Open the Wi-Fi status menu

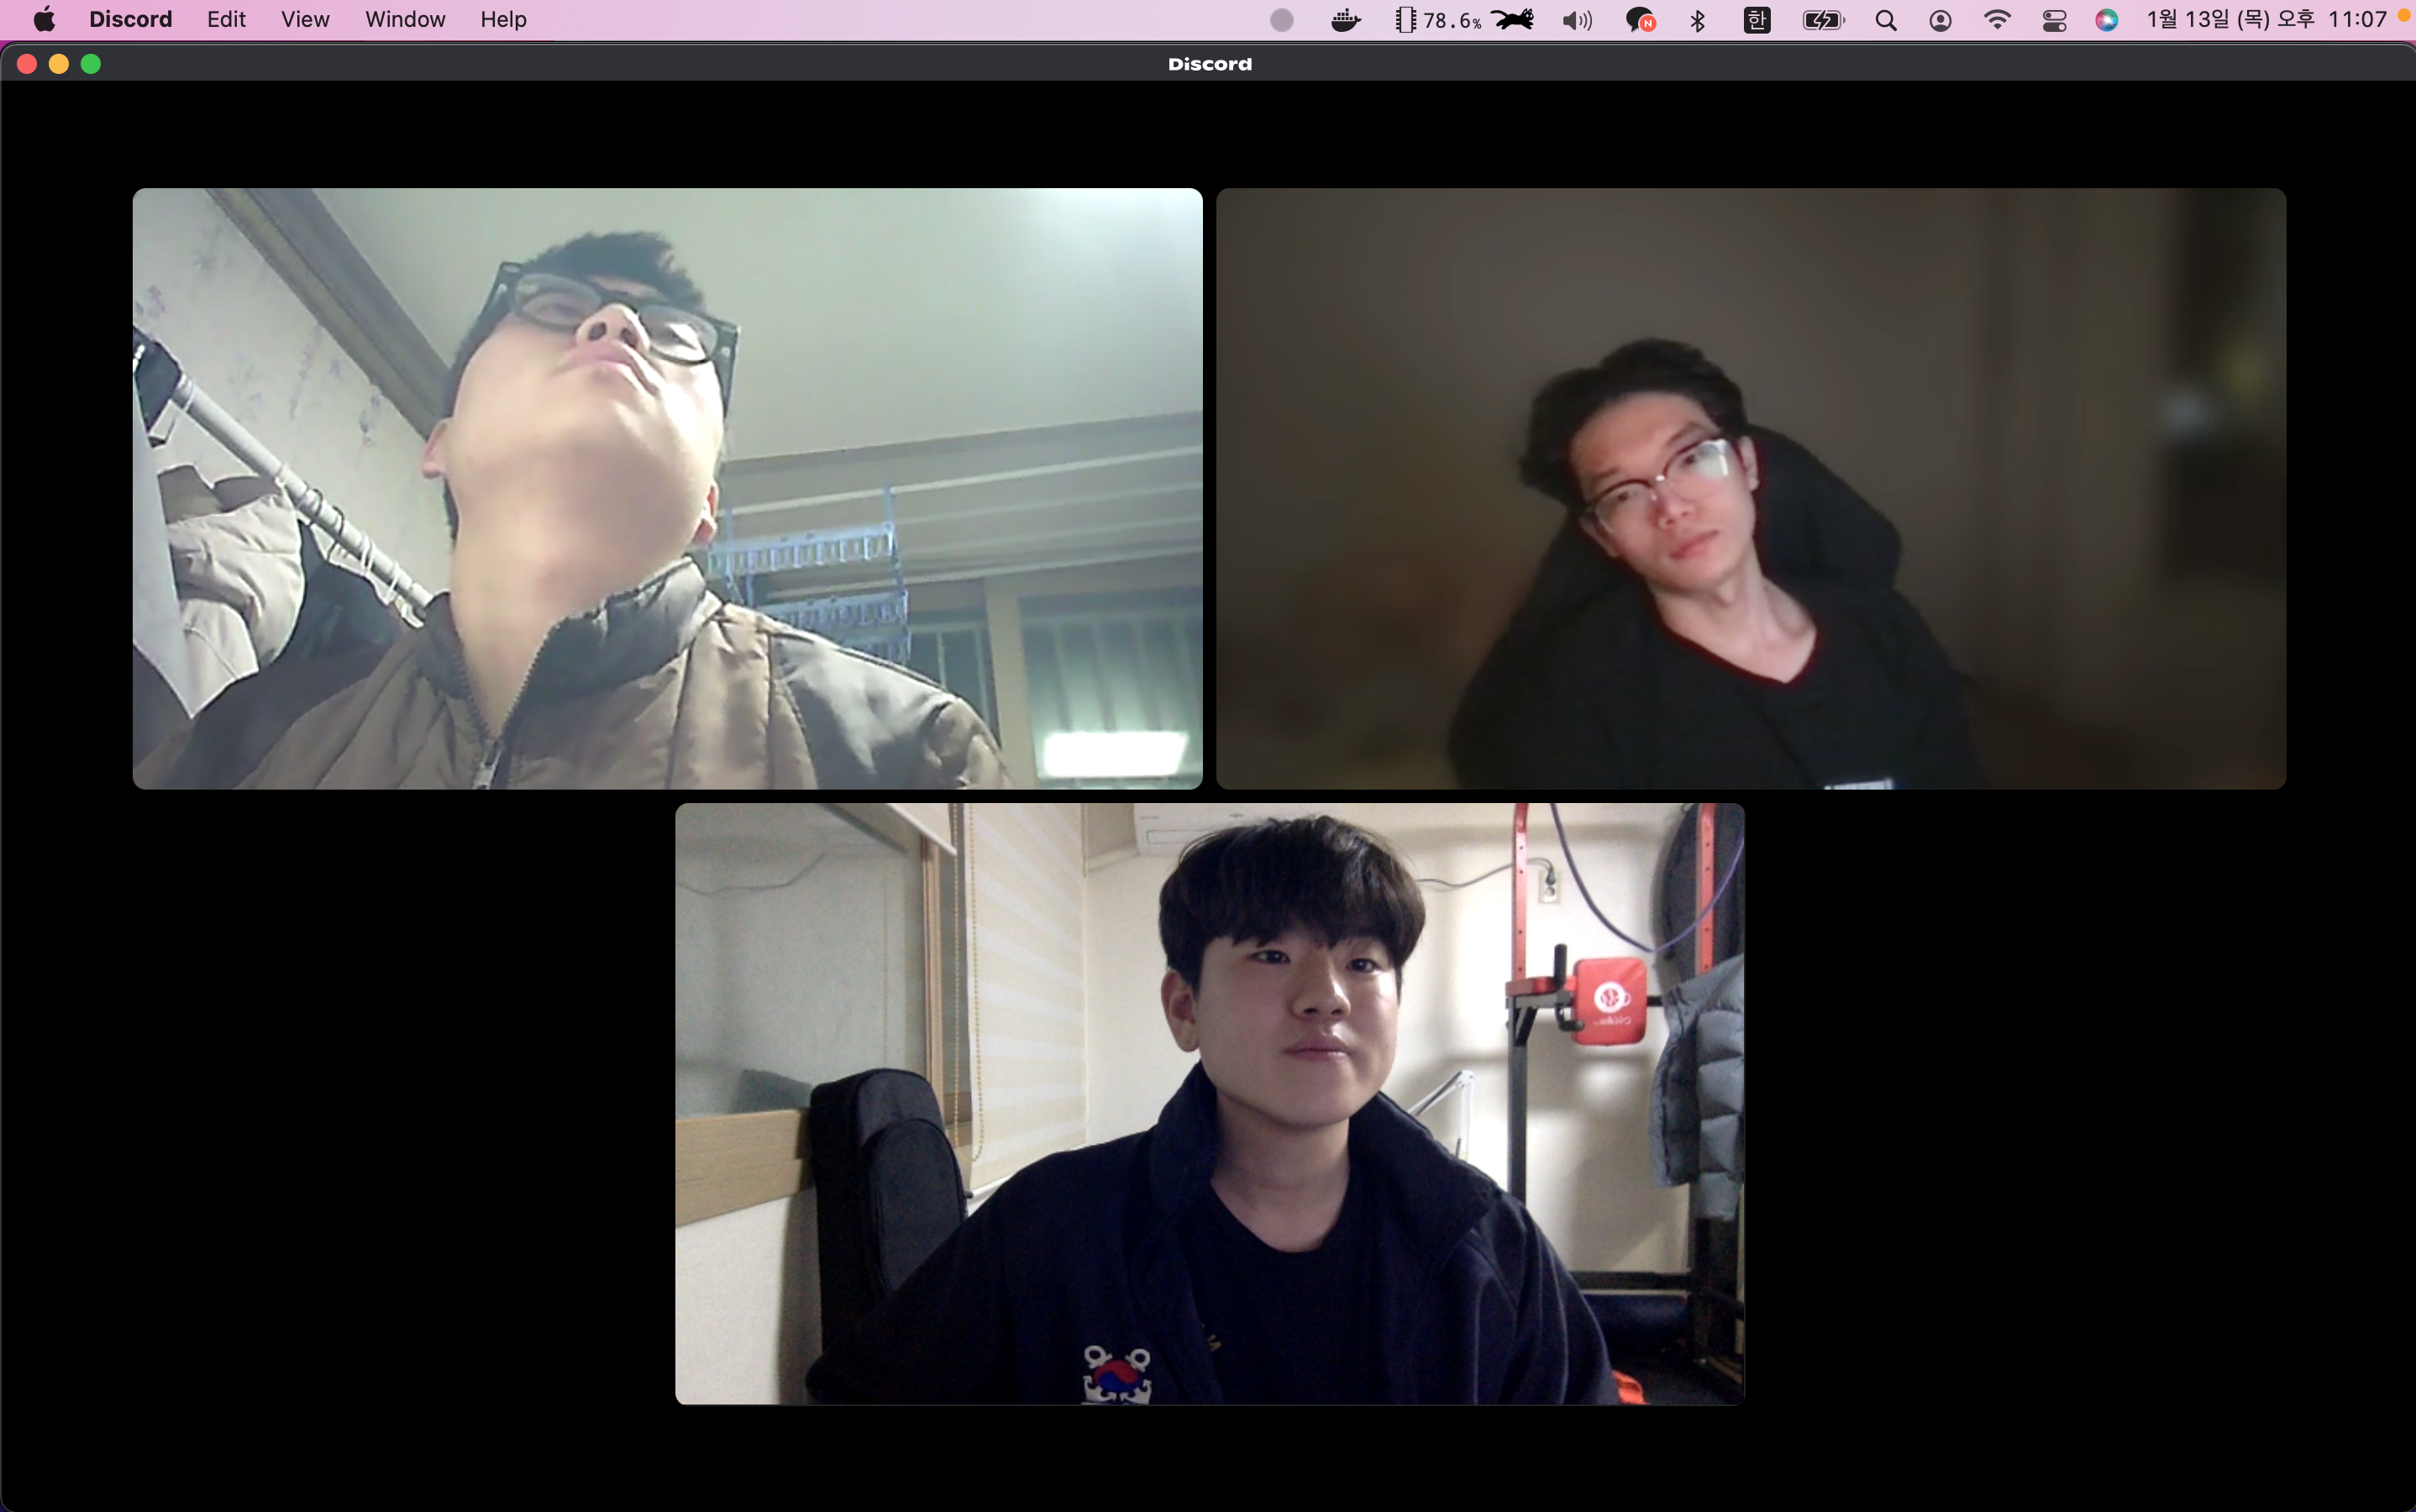click(1997, 20)
